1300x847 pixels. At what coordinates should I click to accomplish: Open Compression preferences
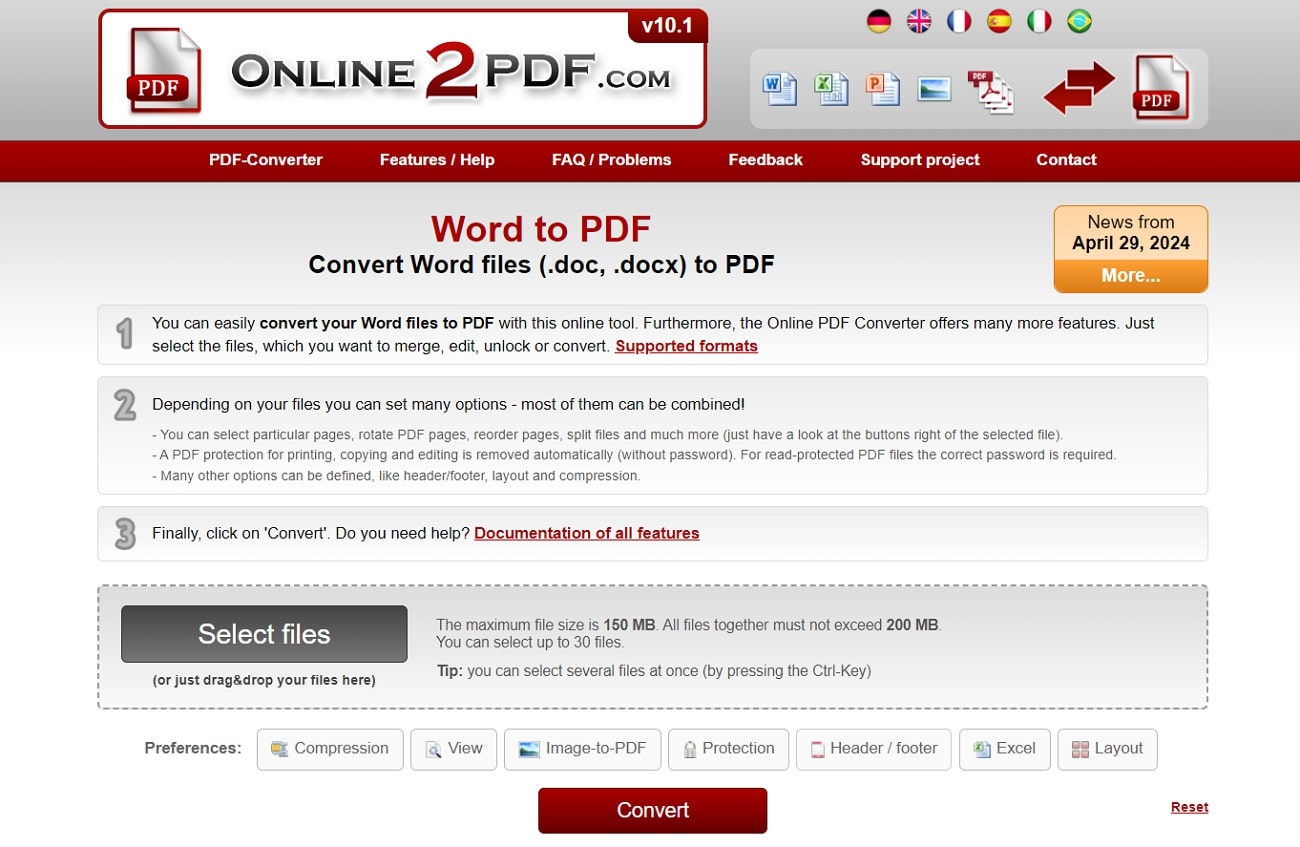click(x=330, y=749)
